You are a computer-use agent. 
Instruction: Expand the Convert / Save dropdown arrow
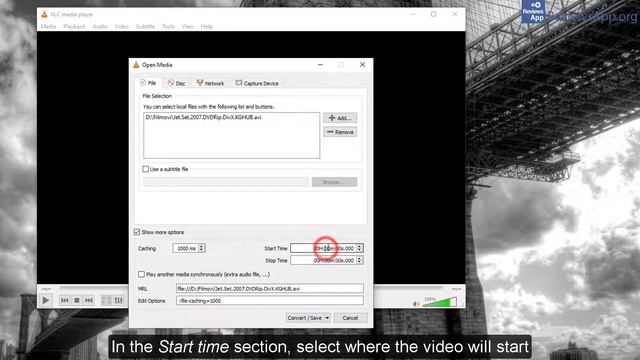(327, 318)
